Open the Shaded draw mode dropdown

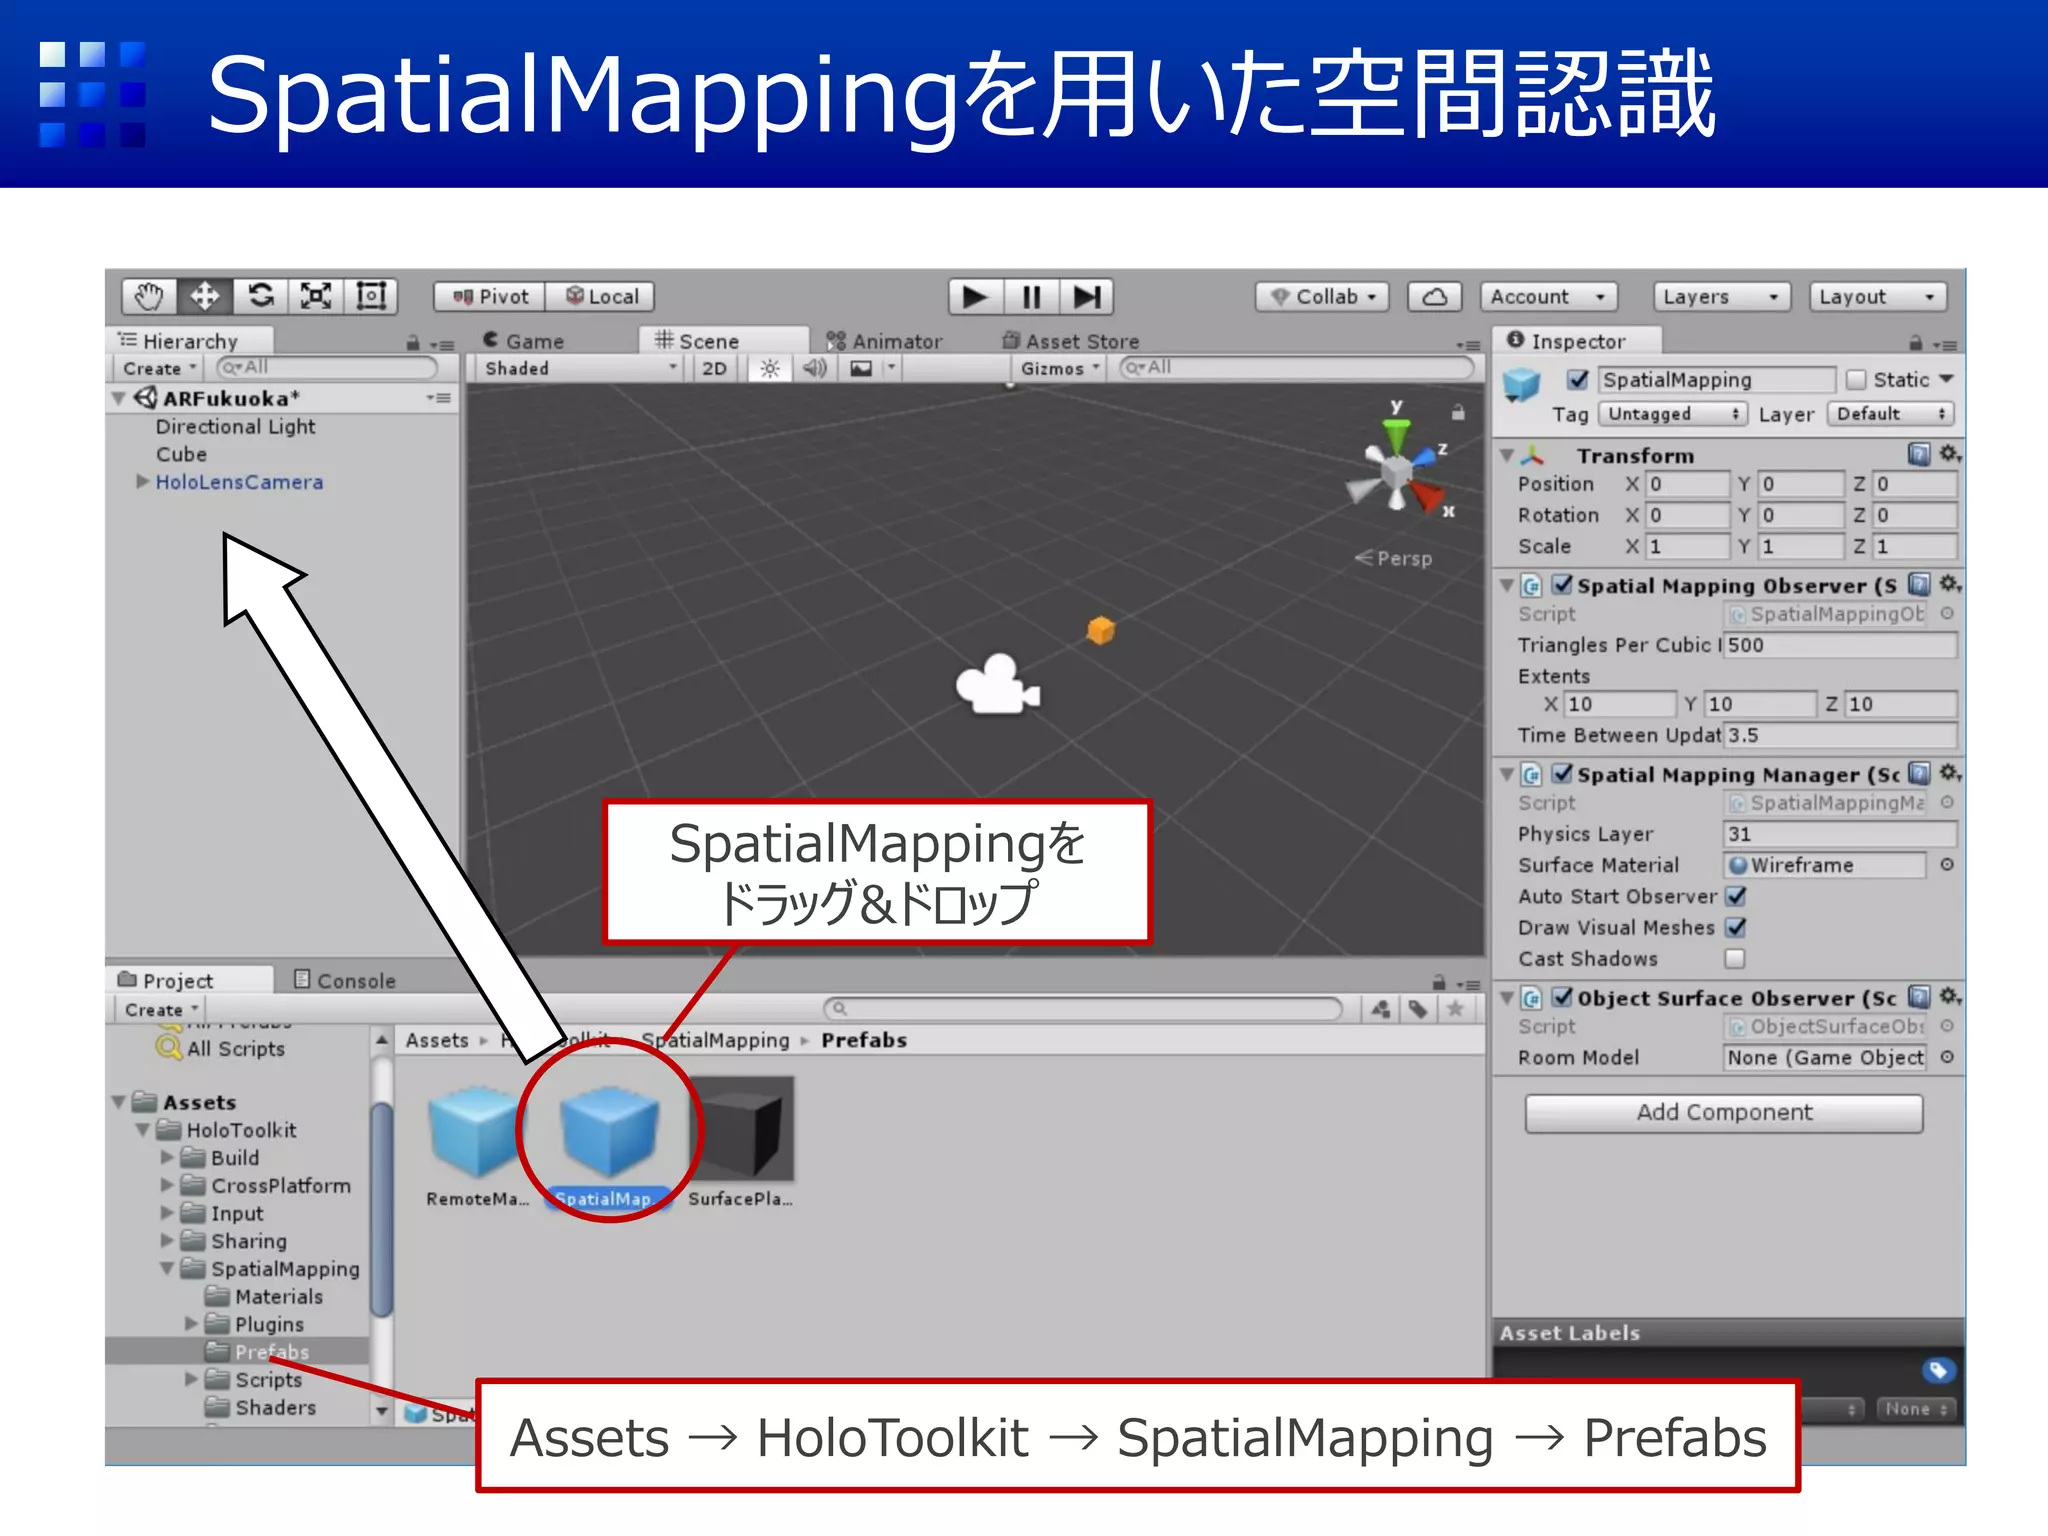click(580, 369)
